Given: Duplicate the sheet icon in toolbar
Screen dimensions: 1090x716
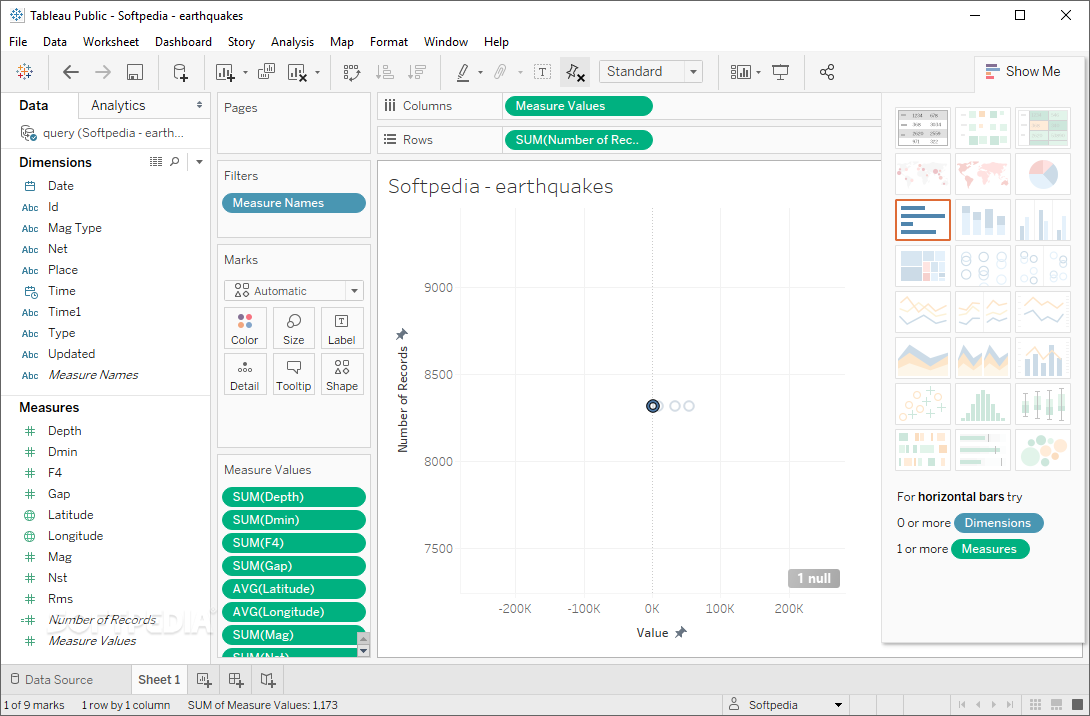Looking at the screenshot, I should point(266,72).
